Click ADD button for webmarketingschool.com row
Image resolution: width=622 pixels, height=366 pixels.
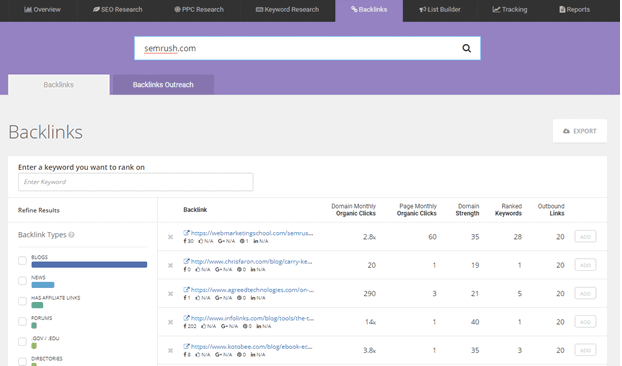coord(585,237)
